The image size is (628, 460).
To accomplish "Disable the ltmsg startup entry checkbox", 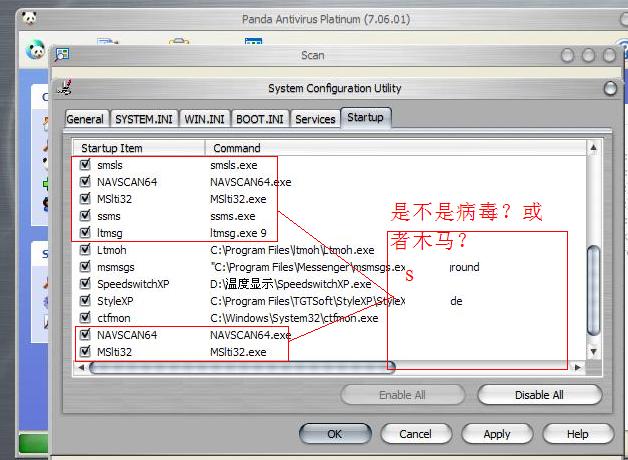I will (85, 232).
